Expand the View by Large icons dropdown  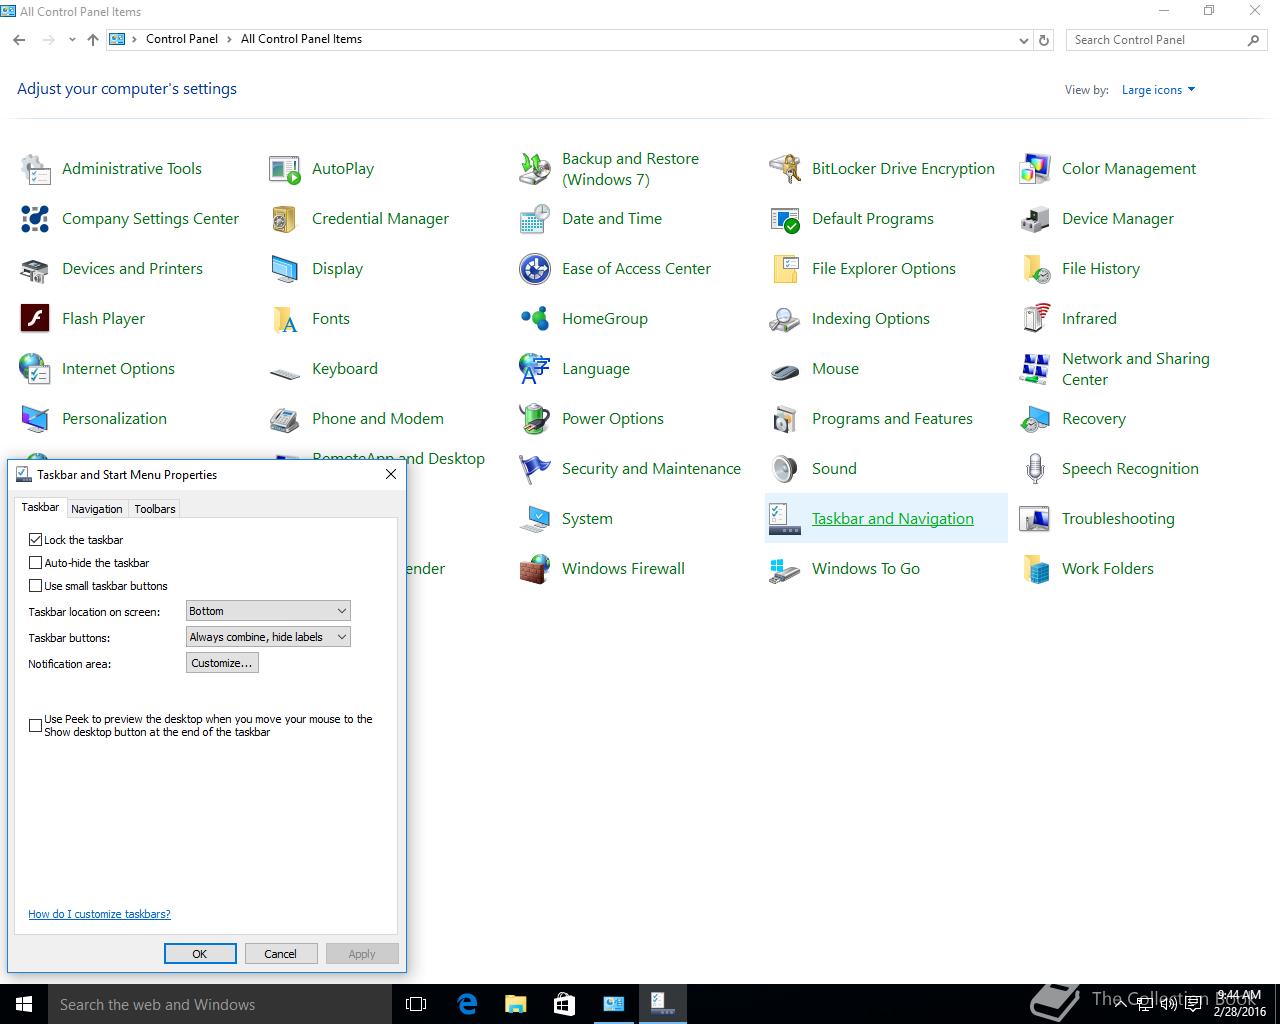(x=1158, y=90)
